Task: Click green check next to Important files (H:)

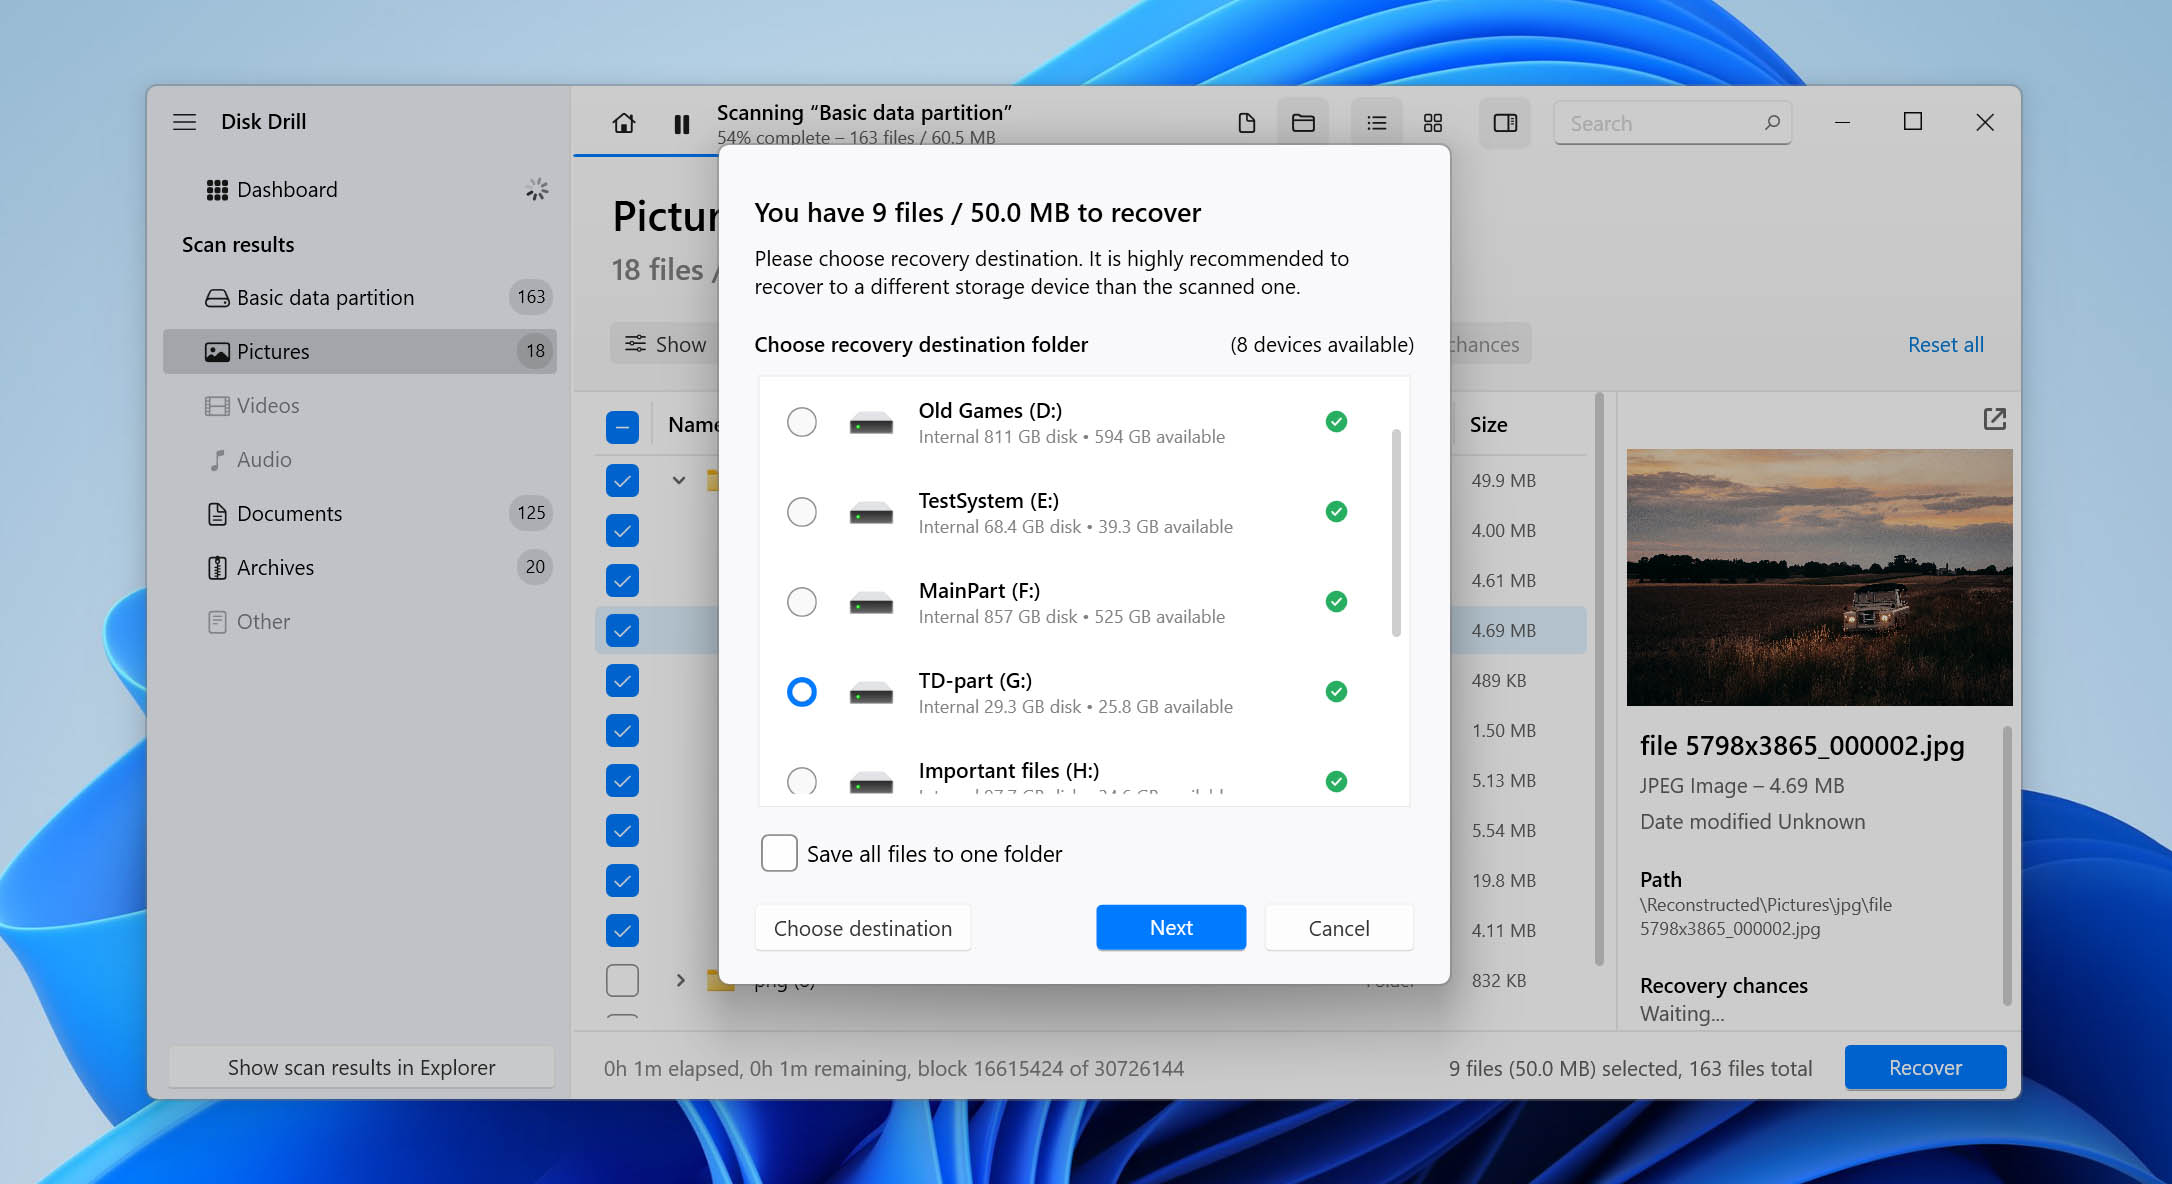Action: pyautogui.click(x=1336, y=782)
